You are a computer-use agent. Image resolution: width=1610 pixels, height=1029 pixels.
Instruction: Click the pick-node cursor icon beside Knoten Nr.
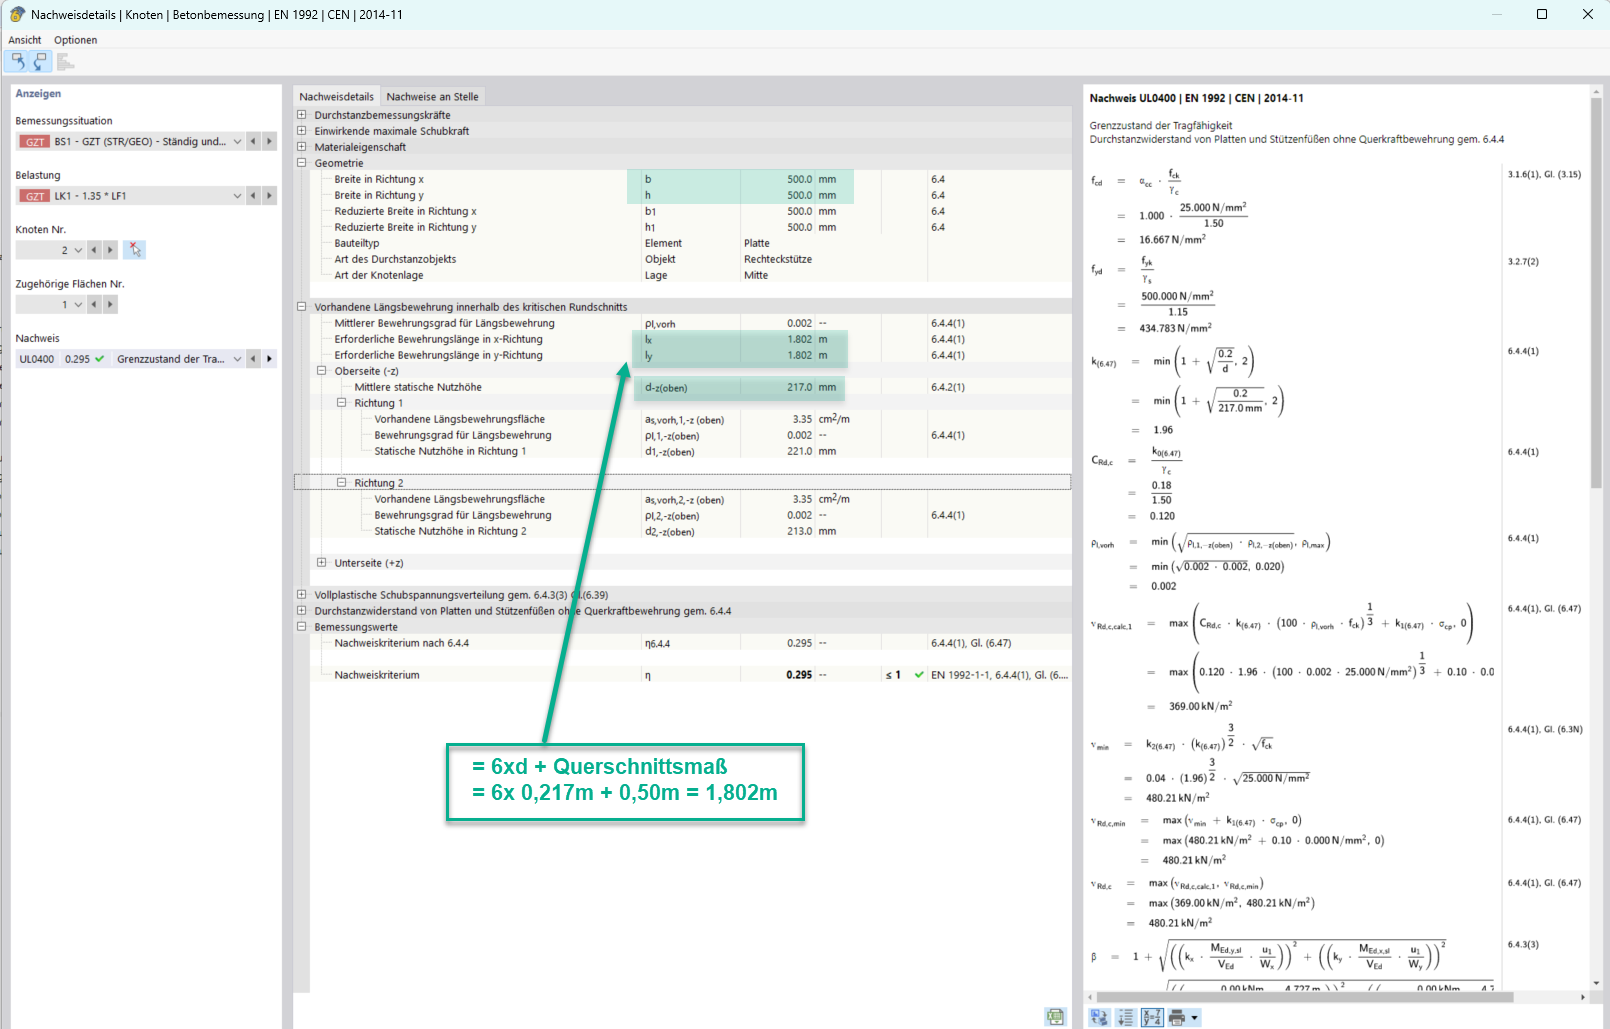pos(135,250)
